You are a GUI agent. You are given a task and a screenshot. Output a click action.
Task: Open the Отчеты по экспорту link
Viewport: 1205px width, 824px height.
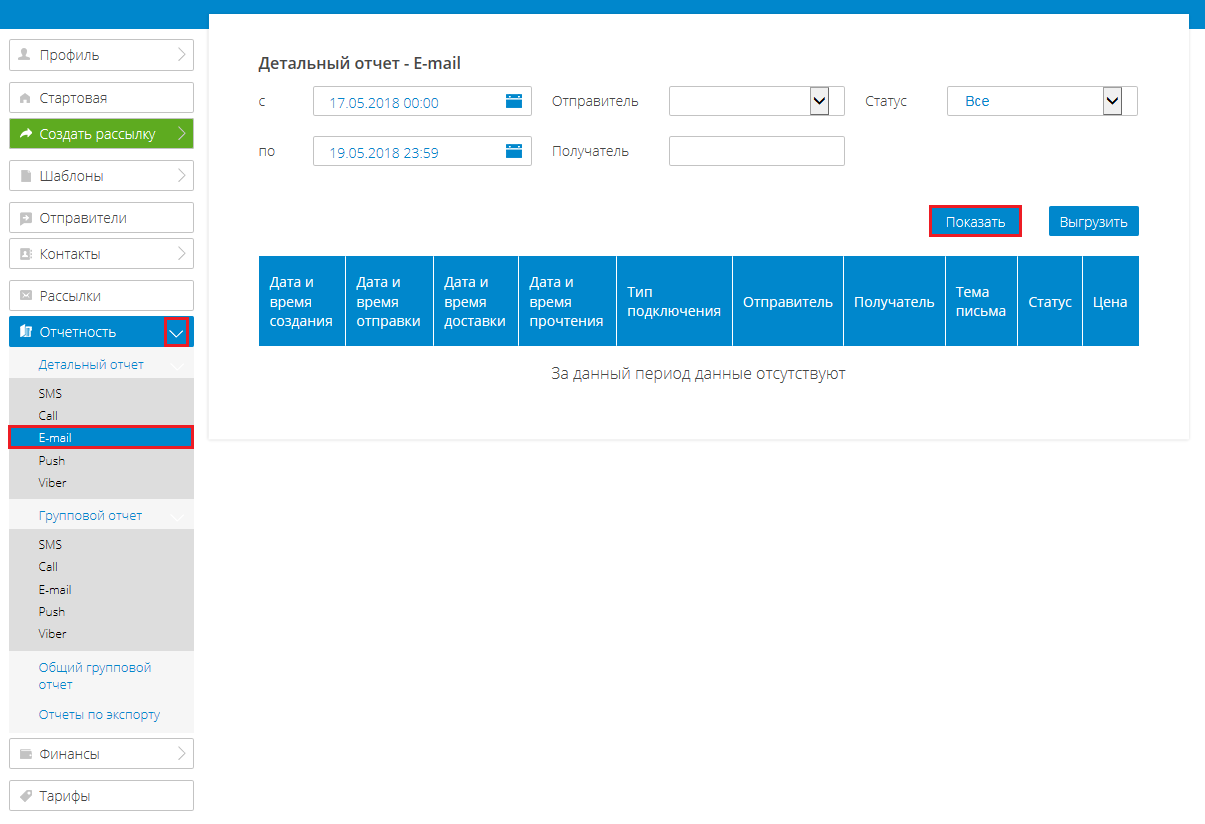(99, 715)
